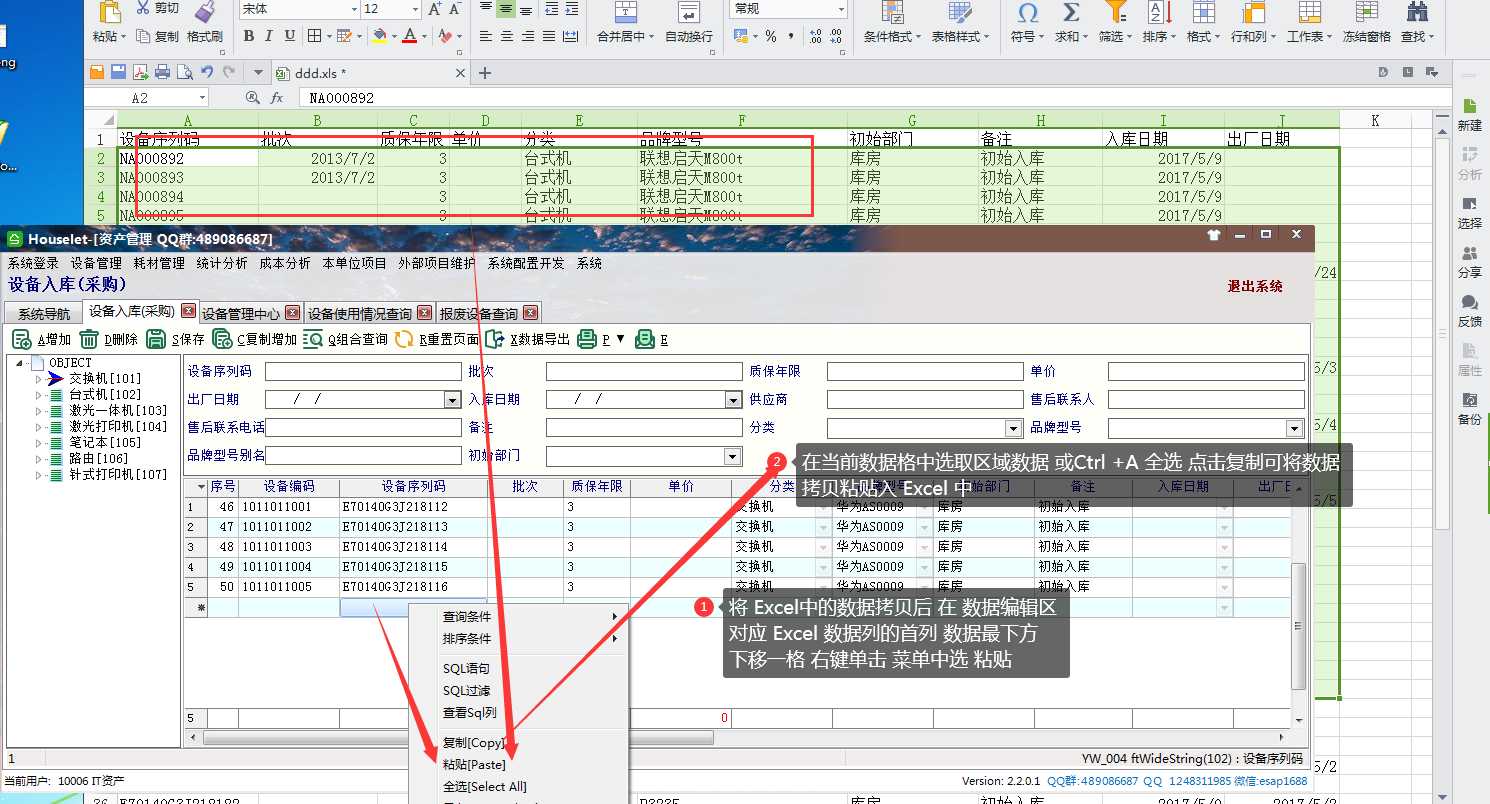1490x804 pixels.
Task: Open the font color red A swatch
Action: [x=409, y=36]
